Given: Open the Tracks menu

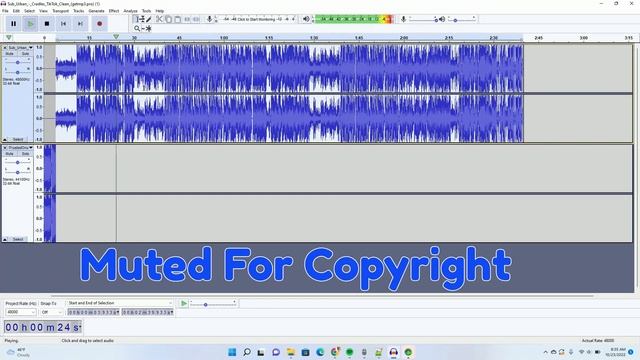Looking at the screenshot, I should [78, 11].
